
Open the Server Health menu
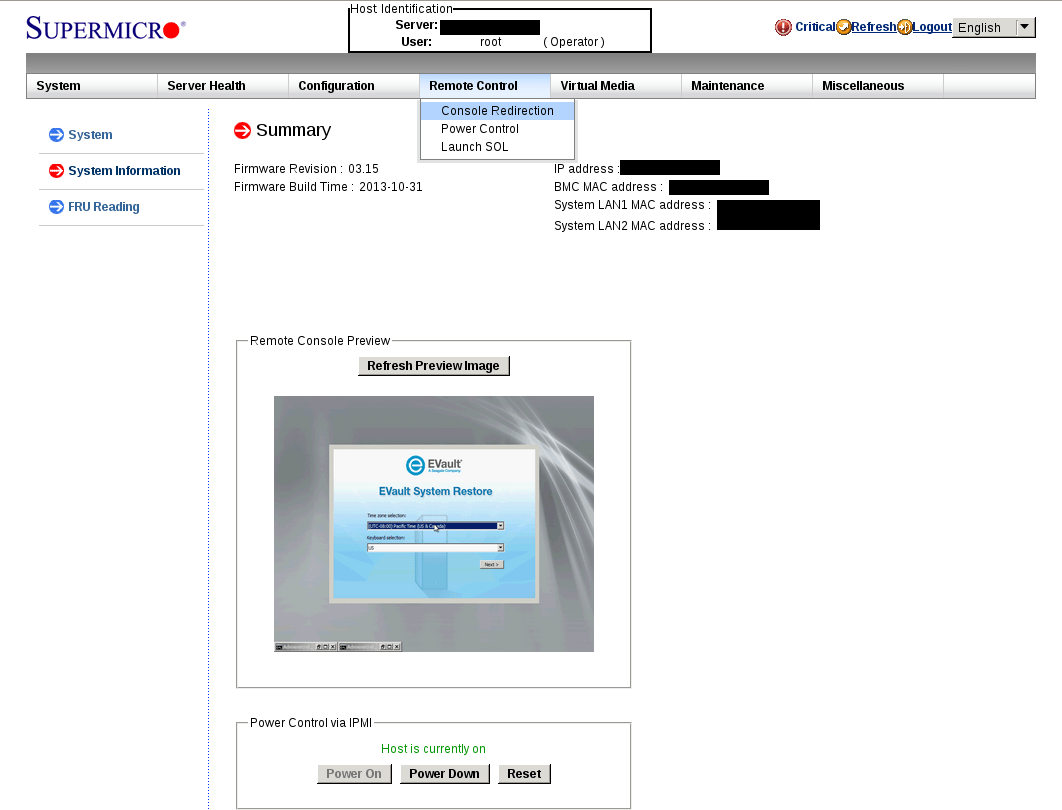pyautogui.click(x=223, y=86)
